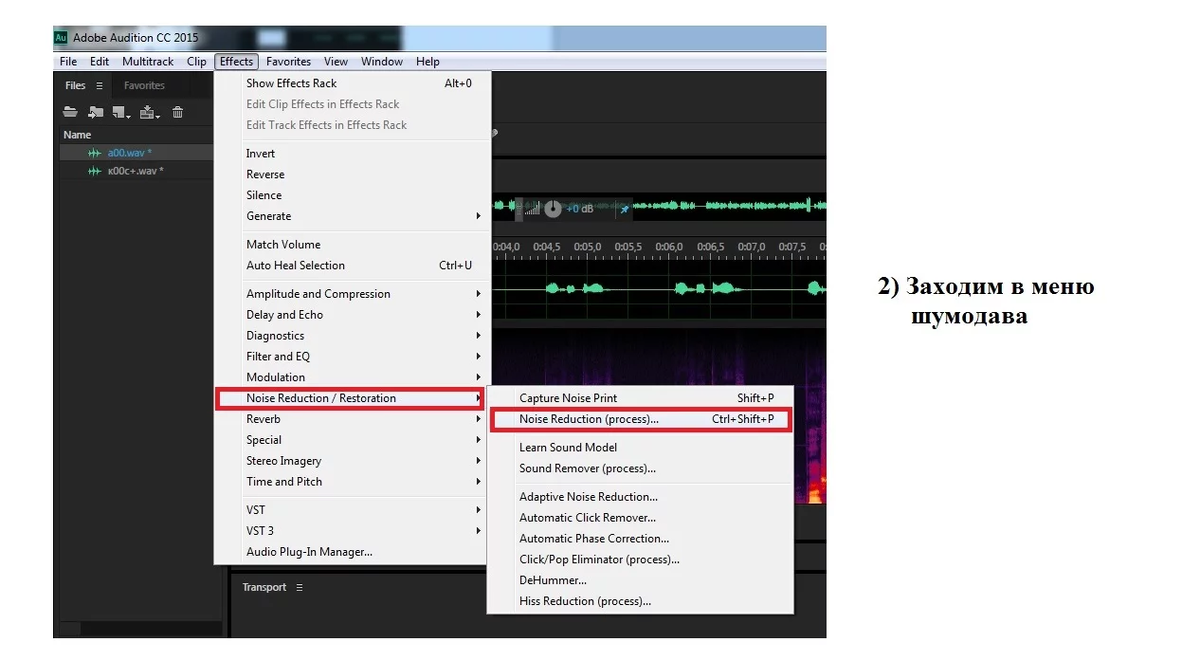This screenshot has width=1200, height=661.
Task: Click the pin icon on the volume HUD
Action: tap(623, 208)
